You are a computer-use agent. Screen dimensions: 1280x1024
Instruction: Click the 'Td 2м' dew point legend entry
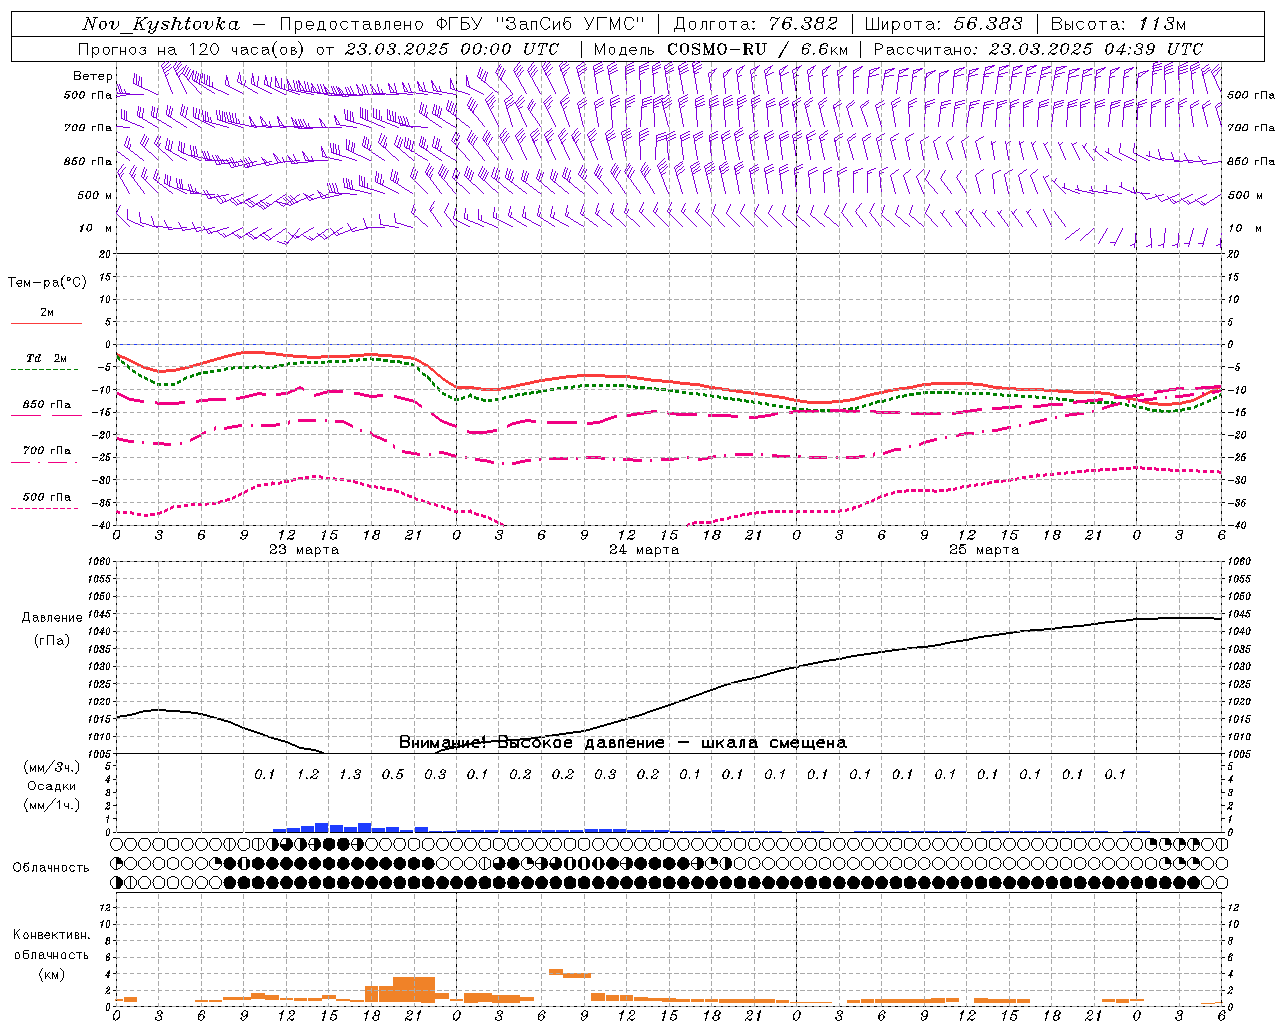pos(47,358)
